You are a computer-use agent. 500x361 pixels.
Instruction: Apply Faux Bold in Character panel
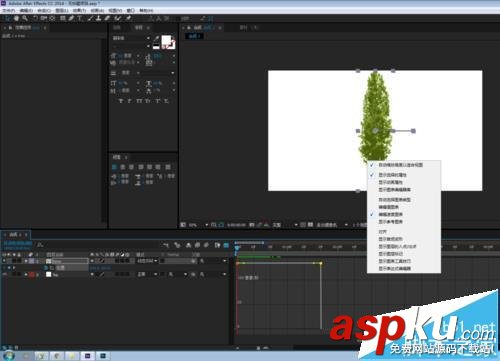point(121,101)
